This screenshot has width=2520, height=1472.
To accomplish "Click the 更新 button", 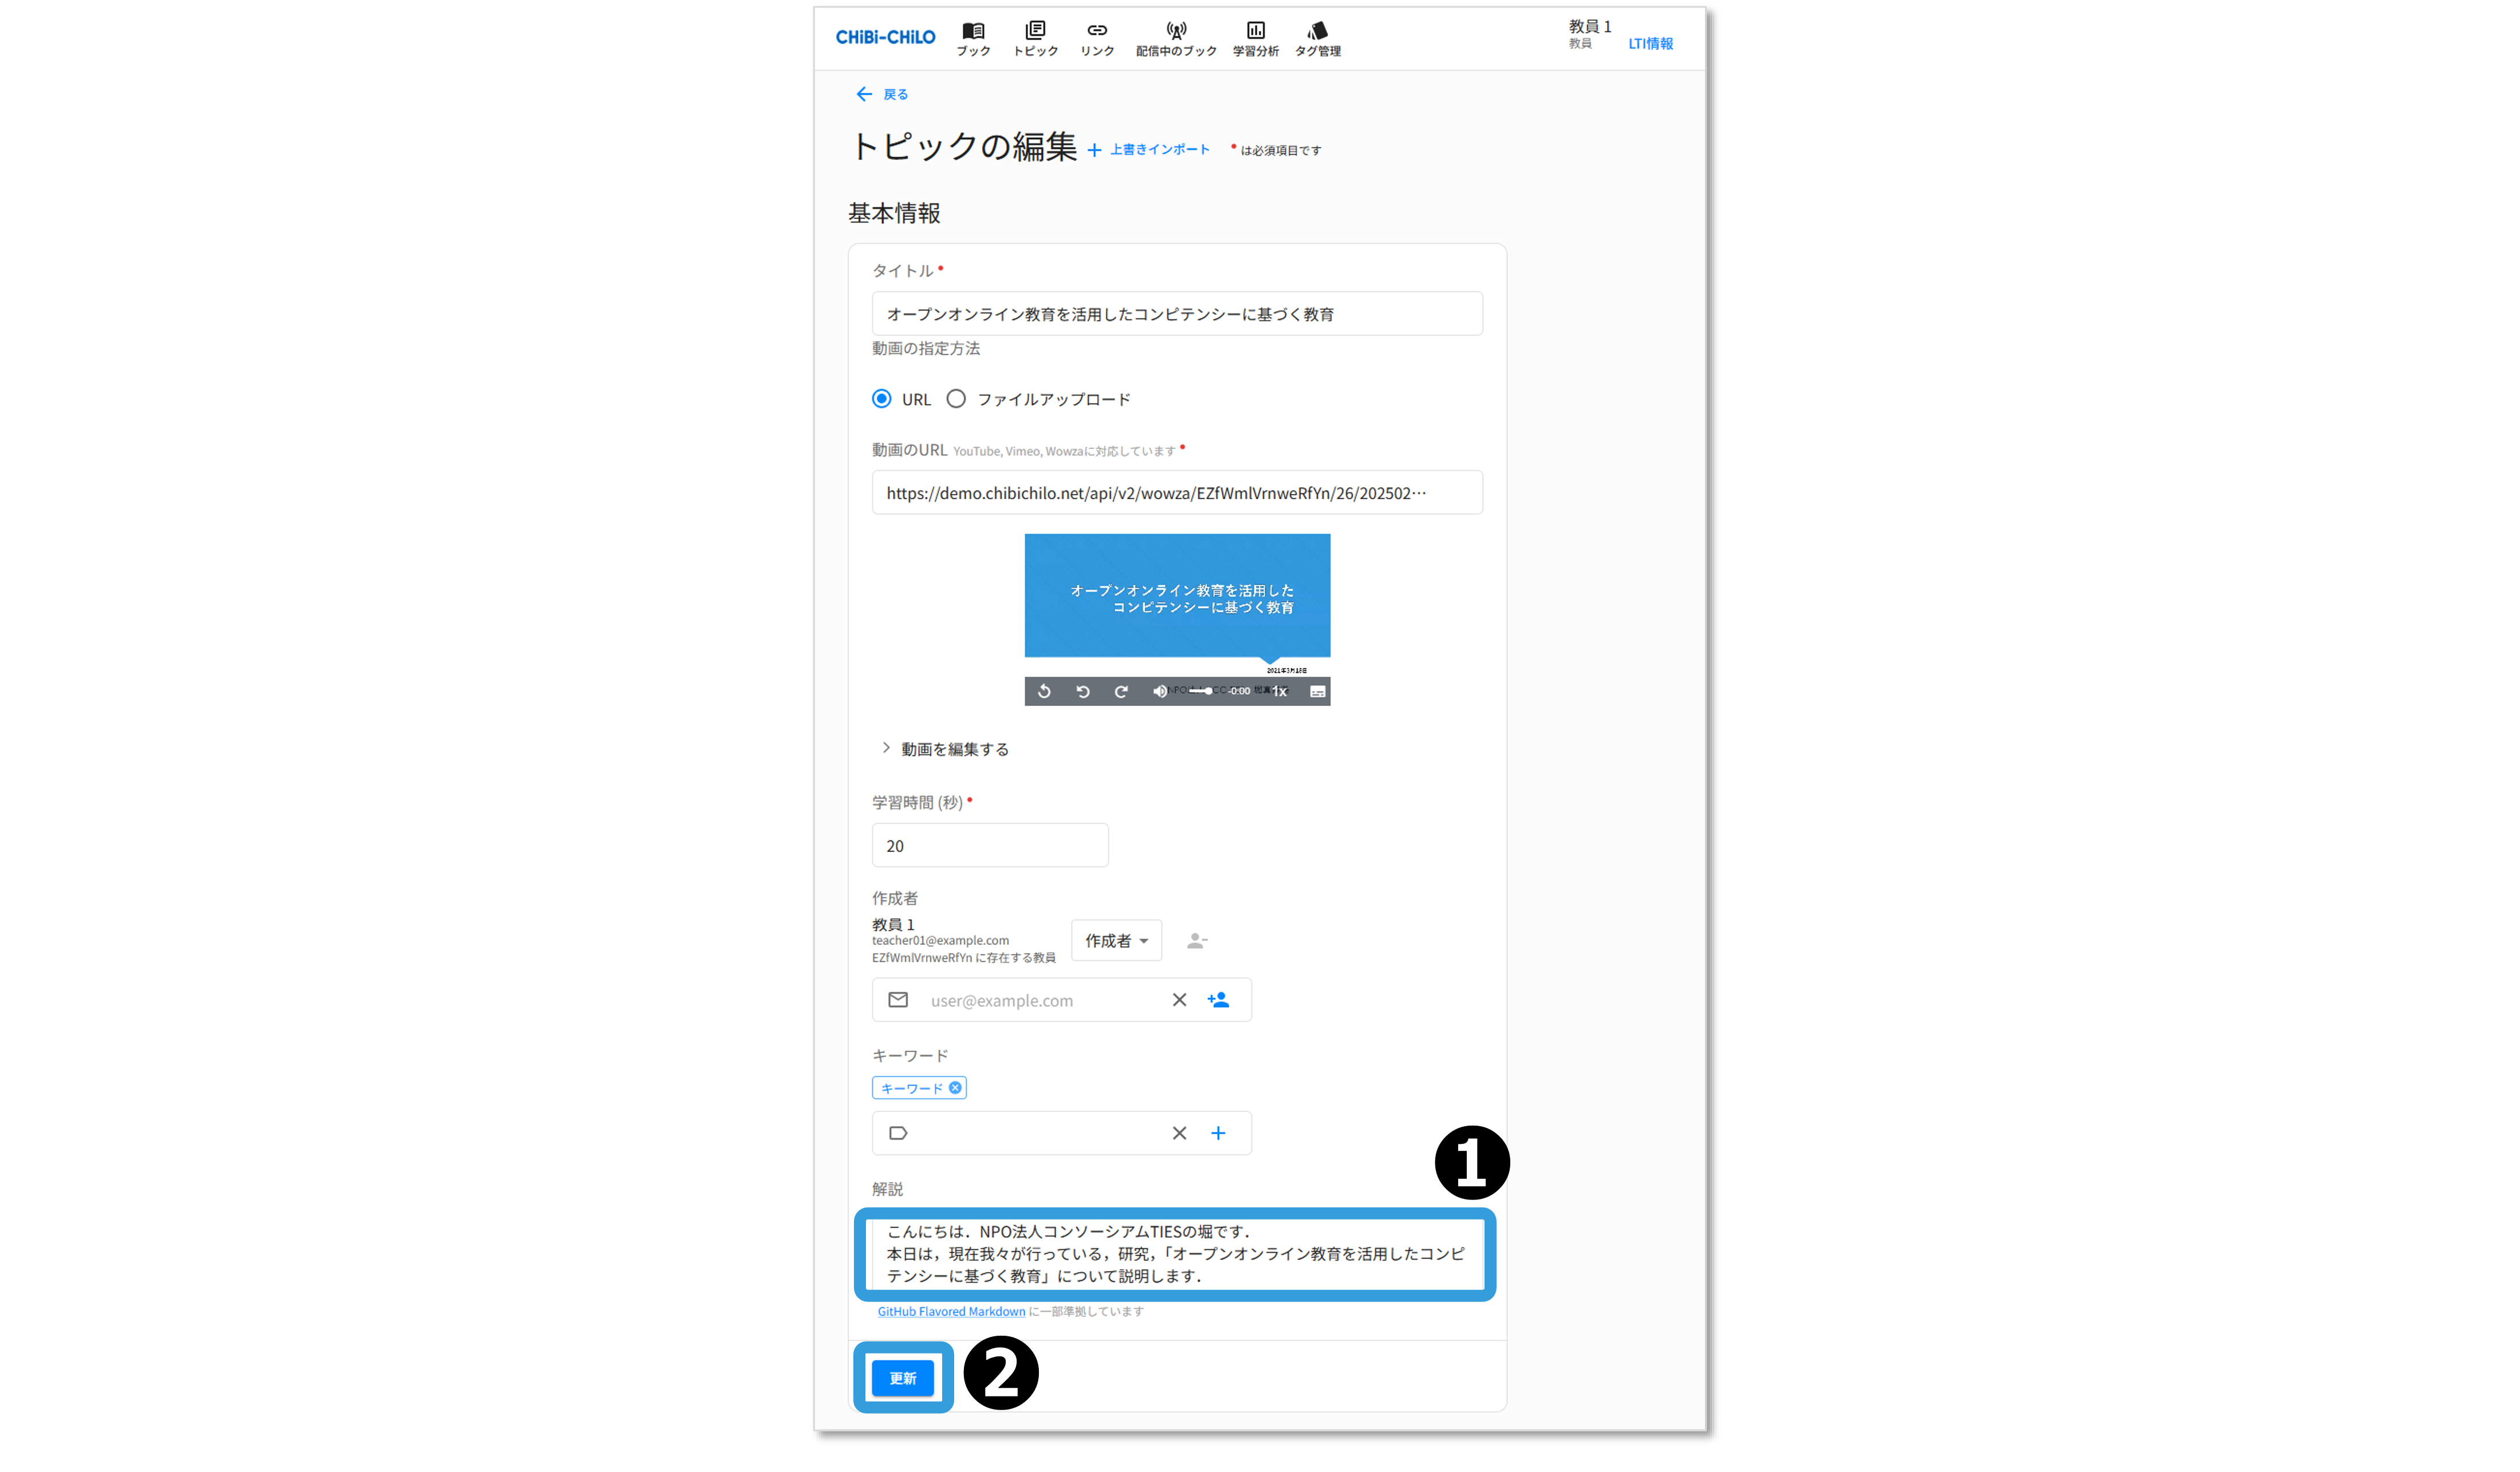I will click(x=902, y=1378).
